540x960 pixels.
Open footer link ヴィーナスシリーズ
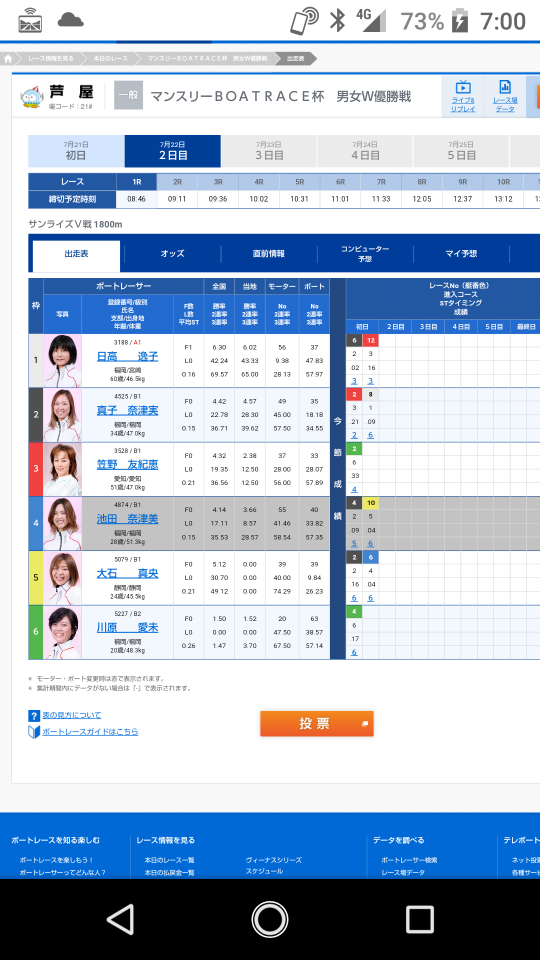click(x=274, y=860)
